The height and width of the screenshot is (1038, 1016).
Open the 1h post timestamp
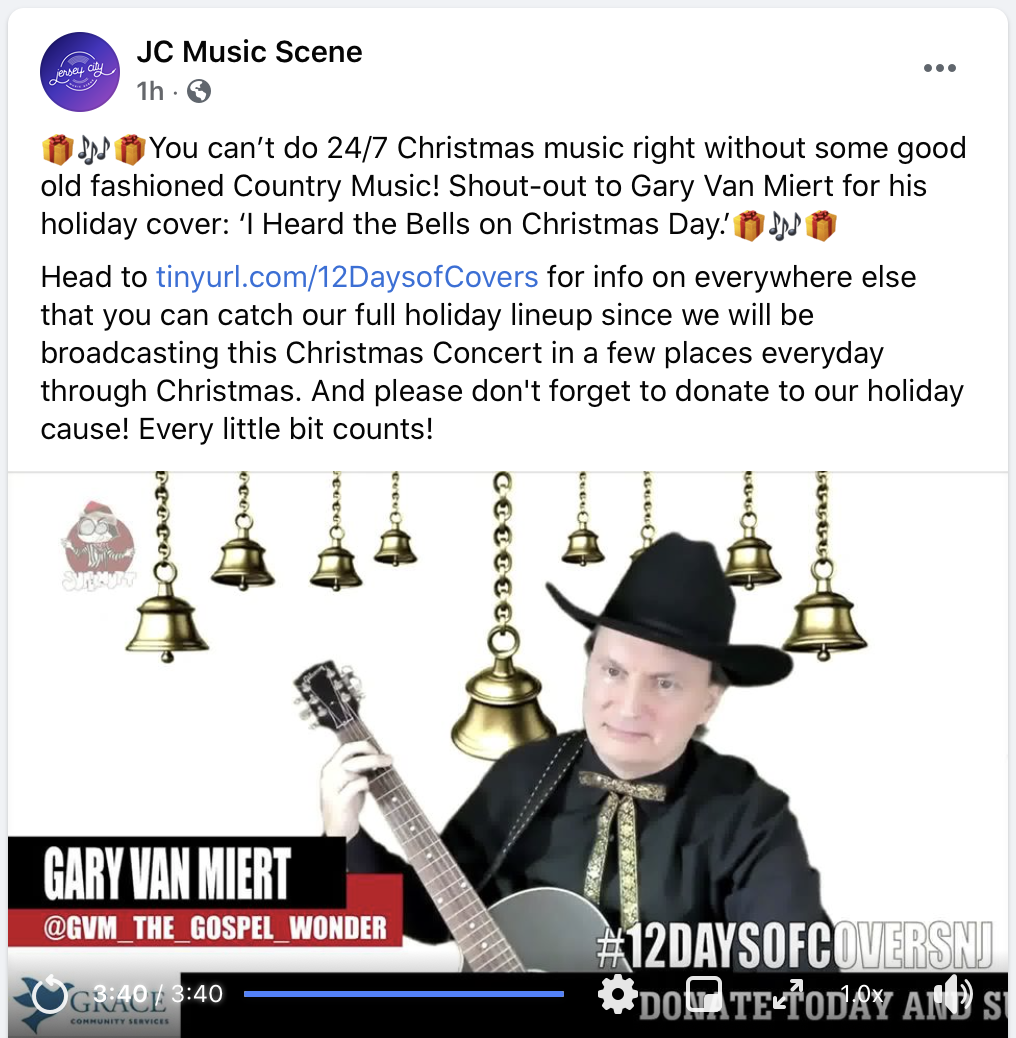pyautogui.click(x=150, y=91)
